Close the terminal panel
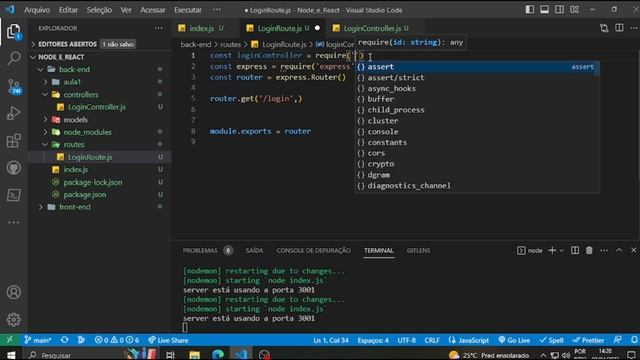640x360 pixels. 633,250
